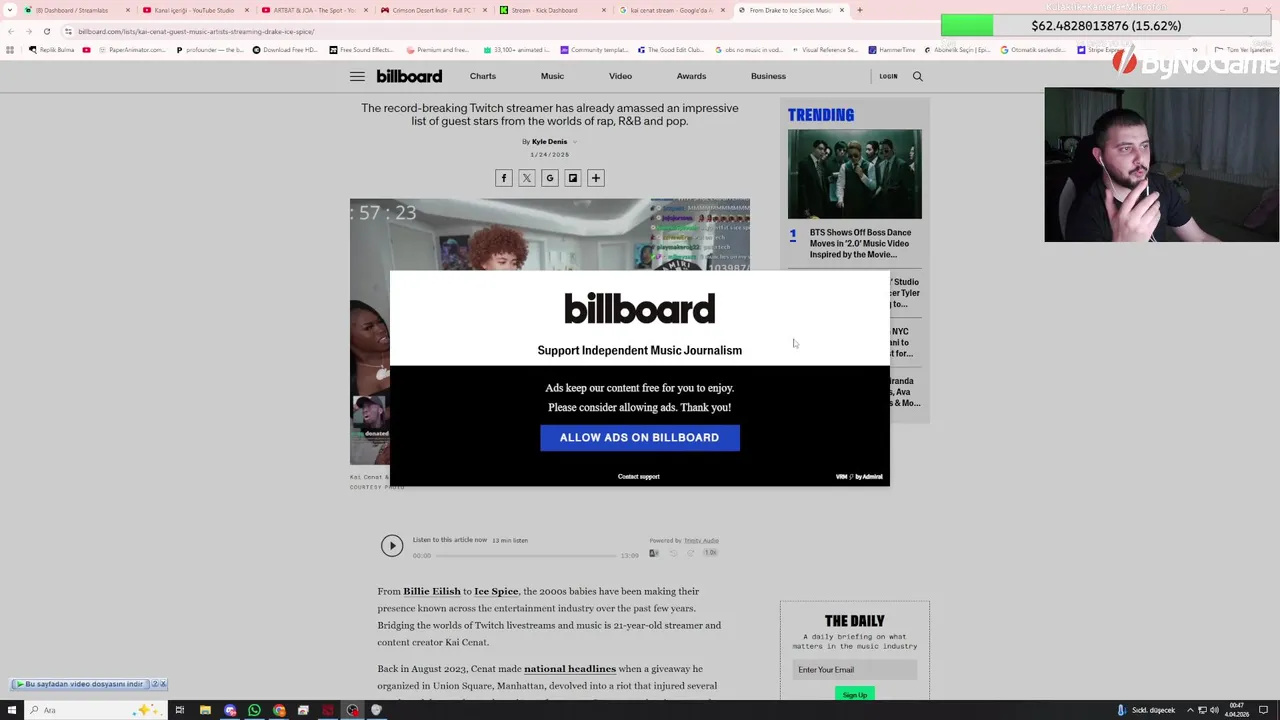This screenshot has width=1280, height=720.
Task: Open more share options plus icon
Action: 596,178
